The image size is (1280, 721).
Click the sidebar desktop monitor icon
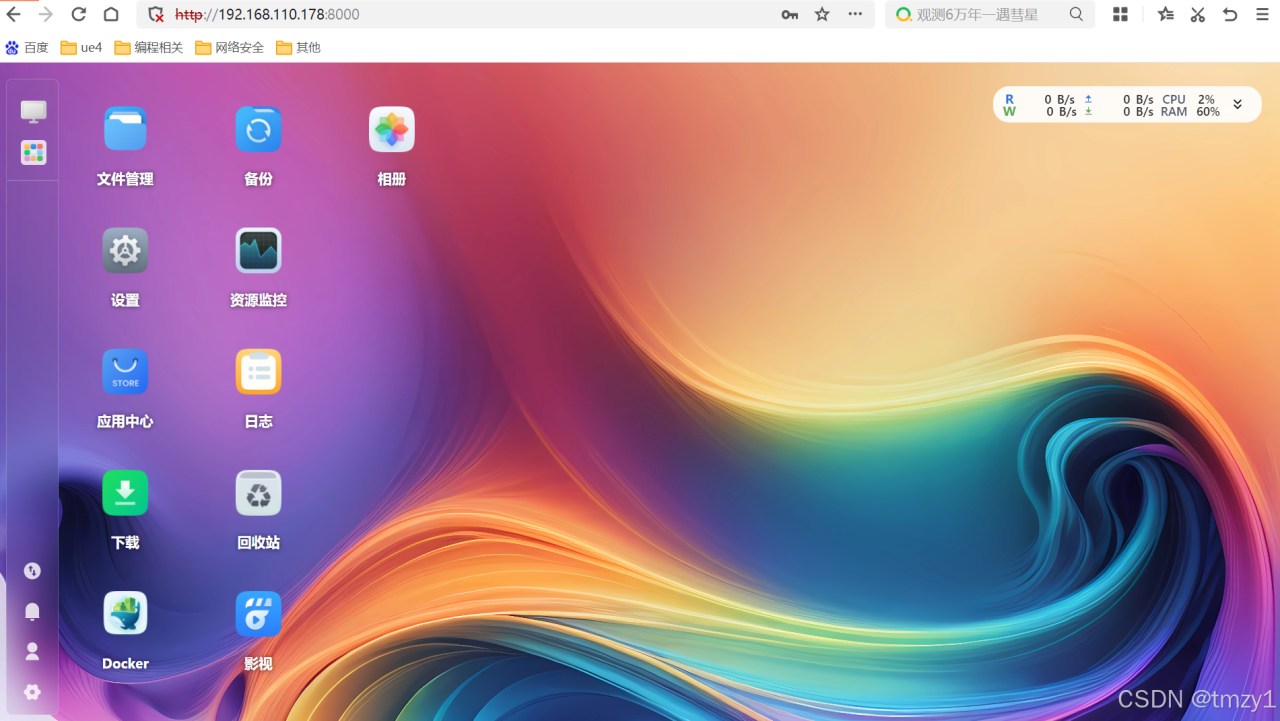[x=34, y=112]
